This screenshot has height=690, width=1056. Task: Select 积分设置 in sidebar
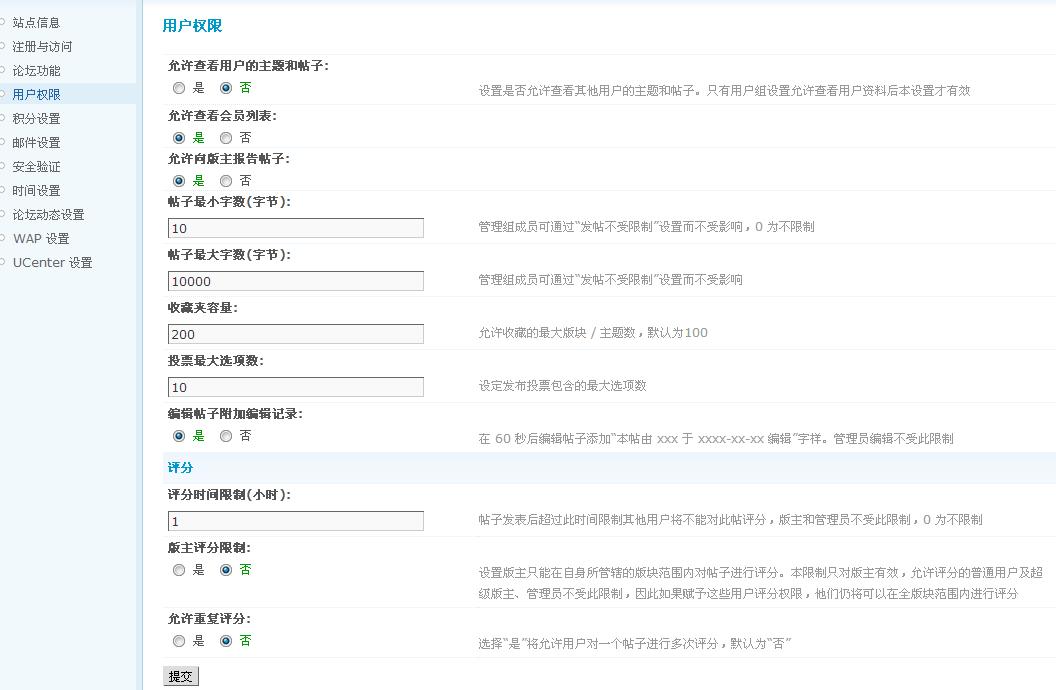tap(36, 118)
